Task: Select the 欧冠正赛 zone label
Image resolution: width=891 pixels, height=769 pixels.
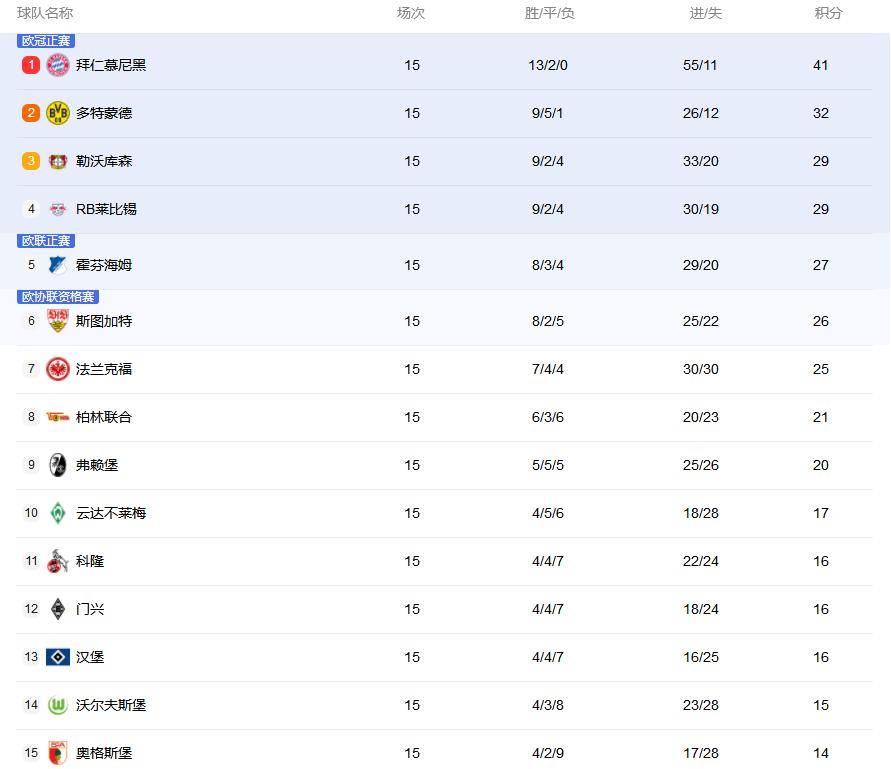Action: click(x=46, y=41)
